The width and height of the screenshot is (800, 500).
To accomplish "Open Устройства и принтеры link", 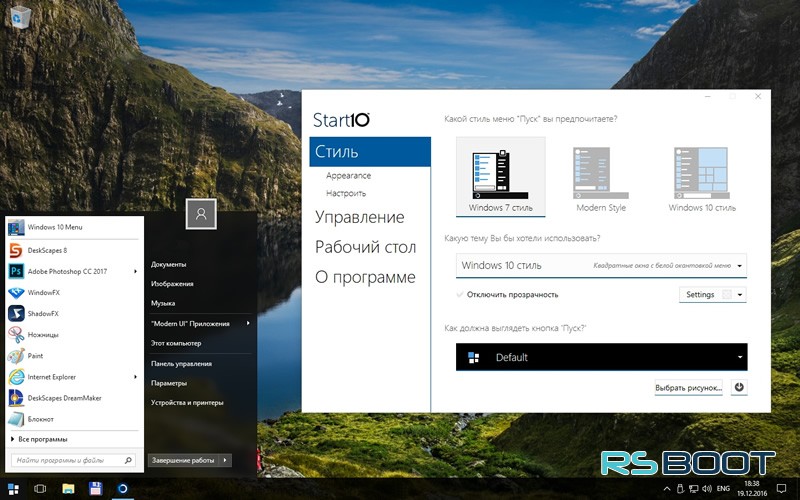I will coord(187,403).
